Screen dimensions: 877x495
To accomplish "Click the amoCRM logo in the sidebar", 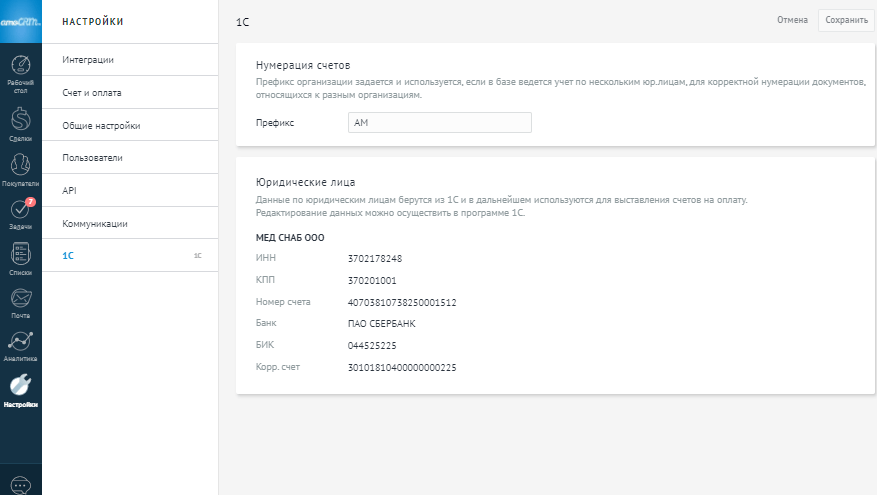I will click(x=21, y=21).
